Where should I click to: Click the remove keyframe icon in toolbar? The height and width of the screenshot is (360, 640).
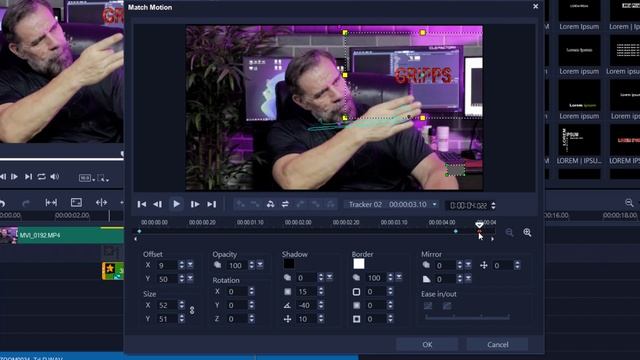[255, 204]
